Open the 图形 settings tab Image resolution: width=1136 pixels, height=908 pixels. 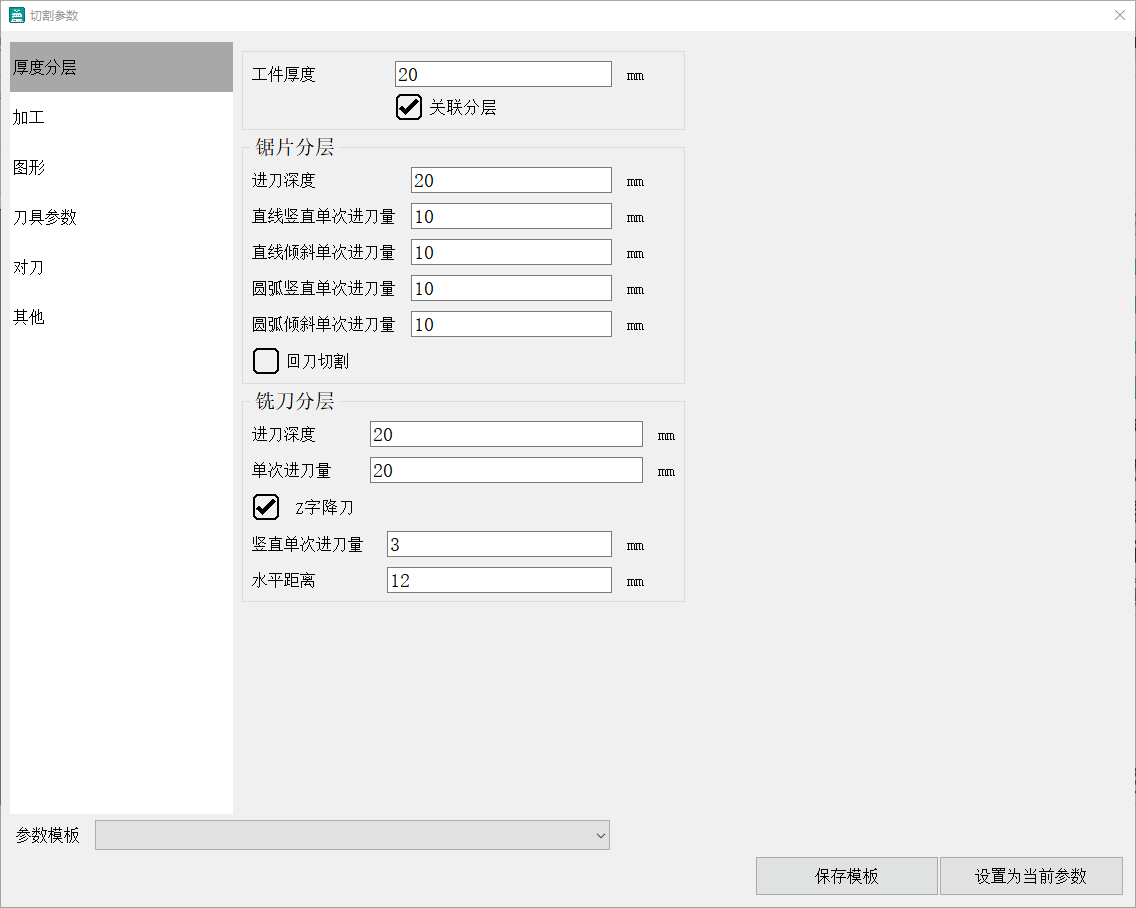tap(121, 167)
